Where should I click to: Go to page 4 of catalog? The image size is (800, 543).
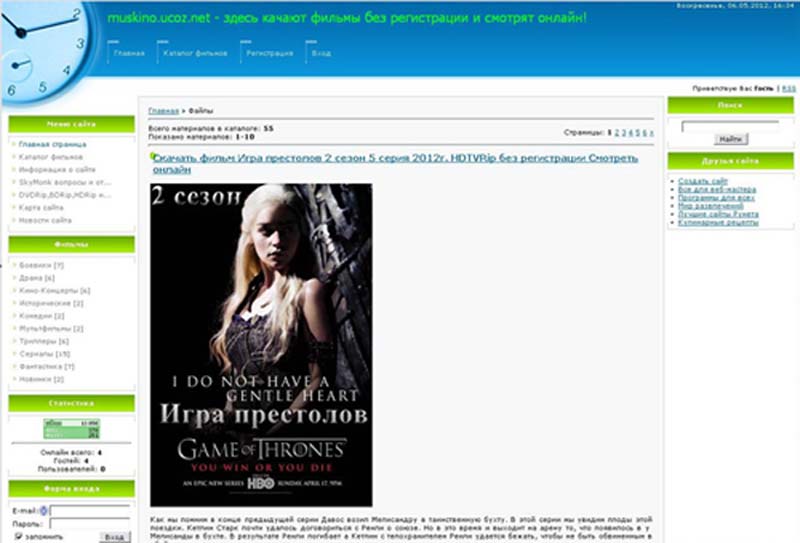point(631,133)
